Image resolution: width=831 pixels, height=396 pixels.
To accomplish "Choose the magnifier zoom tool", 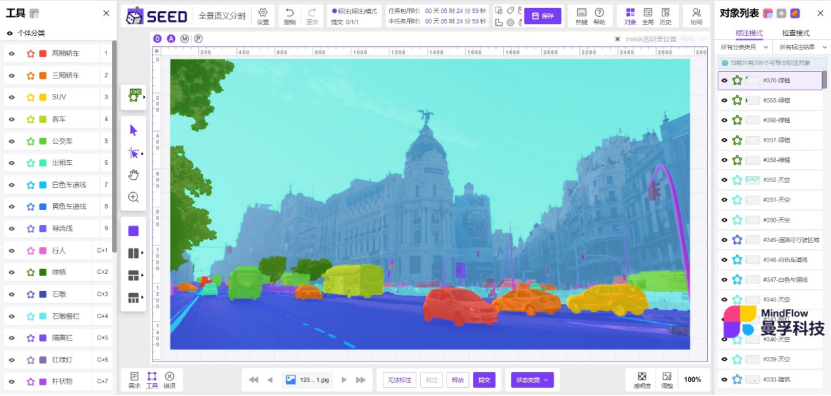I will click(x=133, y=197).
